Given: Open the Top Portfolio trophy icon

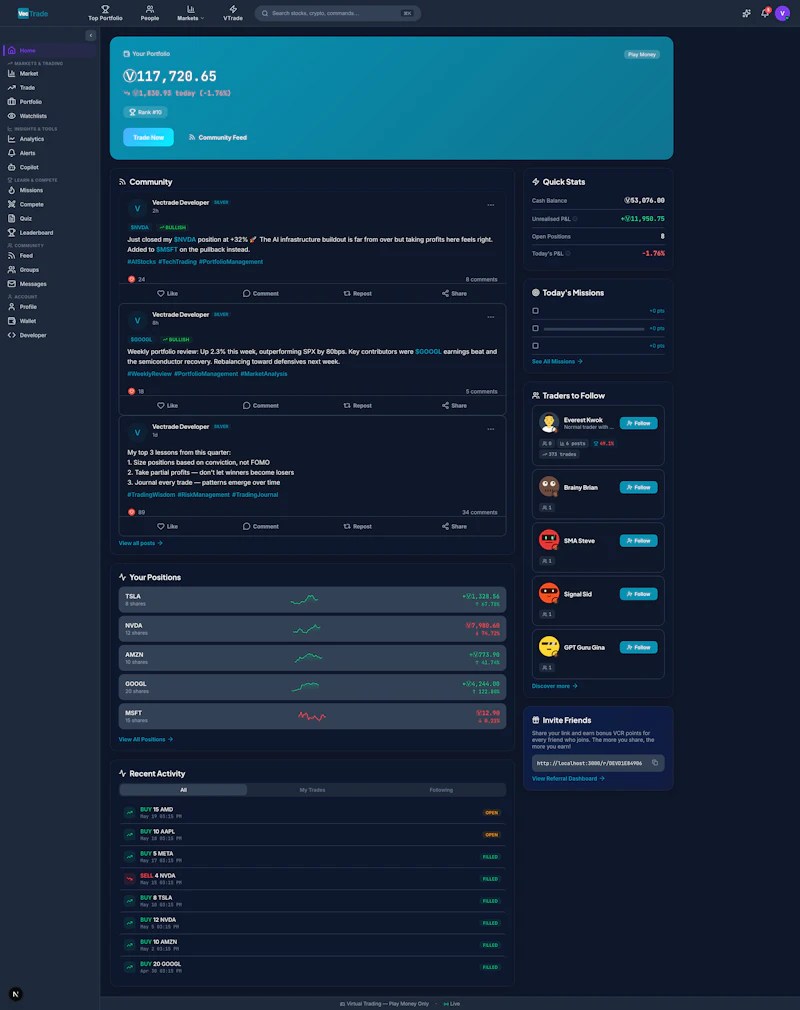Looking at the screenshot, I should [x=105, y=9].
